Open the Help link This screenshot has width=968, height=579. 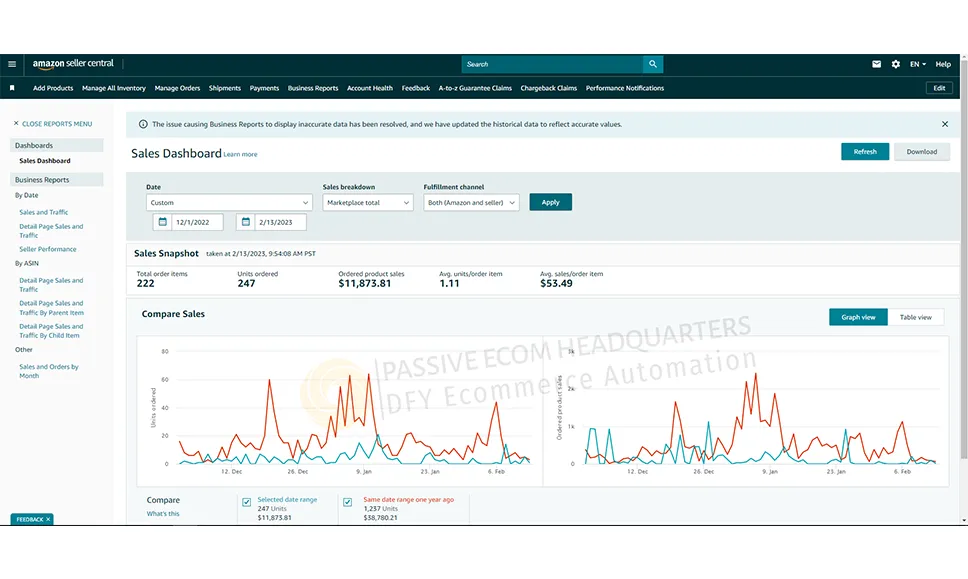point(943,64)
